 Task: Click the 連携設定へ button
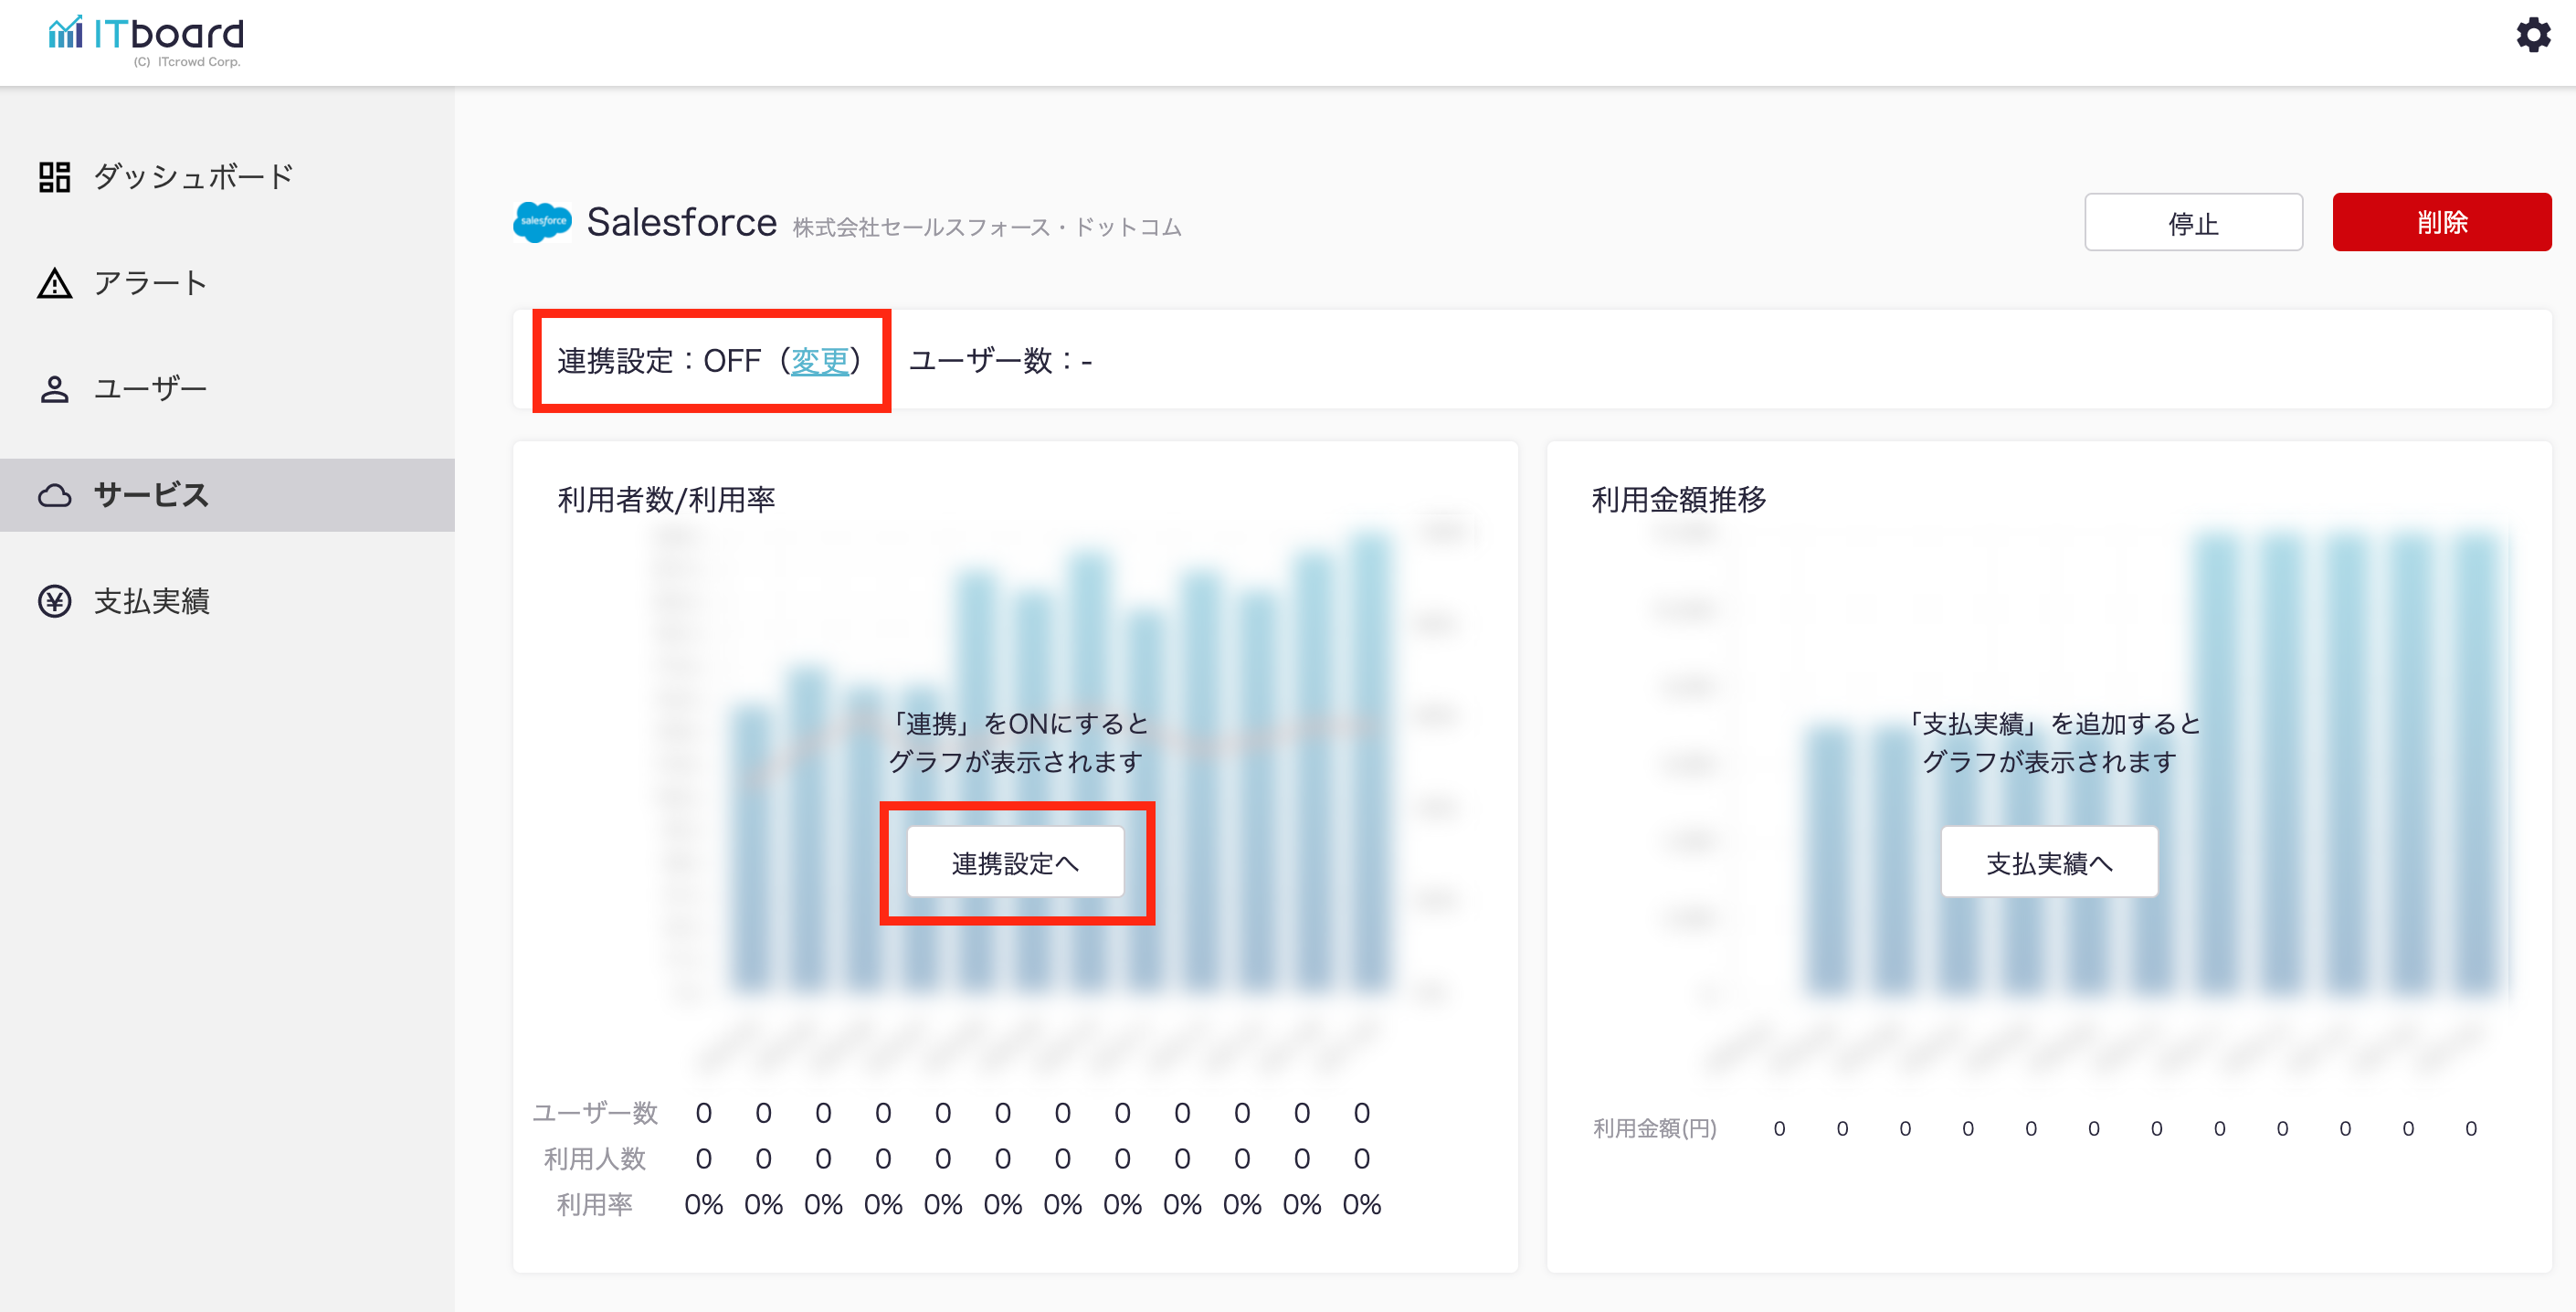[x=1015, y=862]
